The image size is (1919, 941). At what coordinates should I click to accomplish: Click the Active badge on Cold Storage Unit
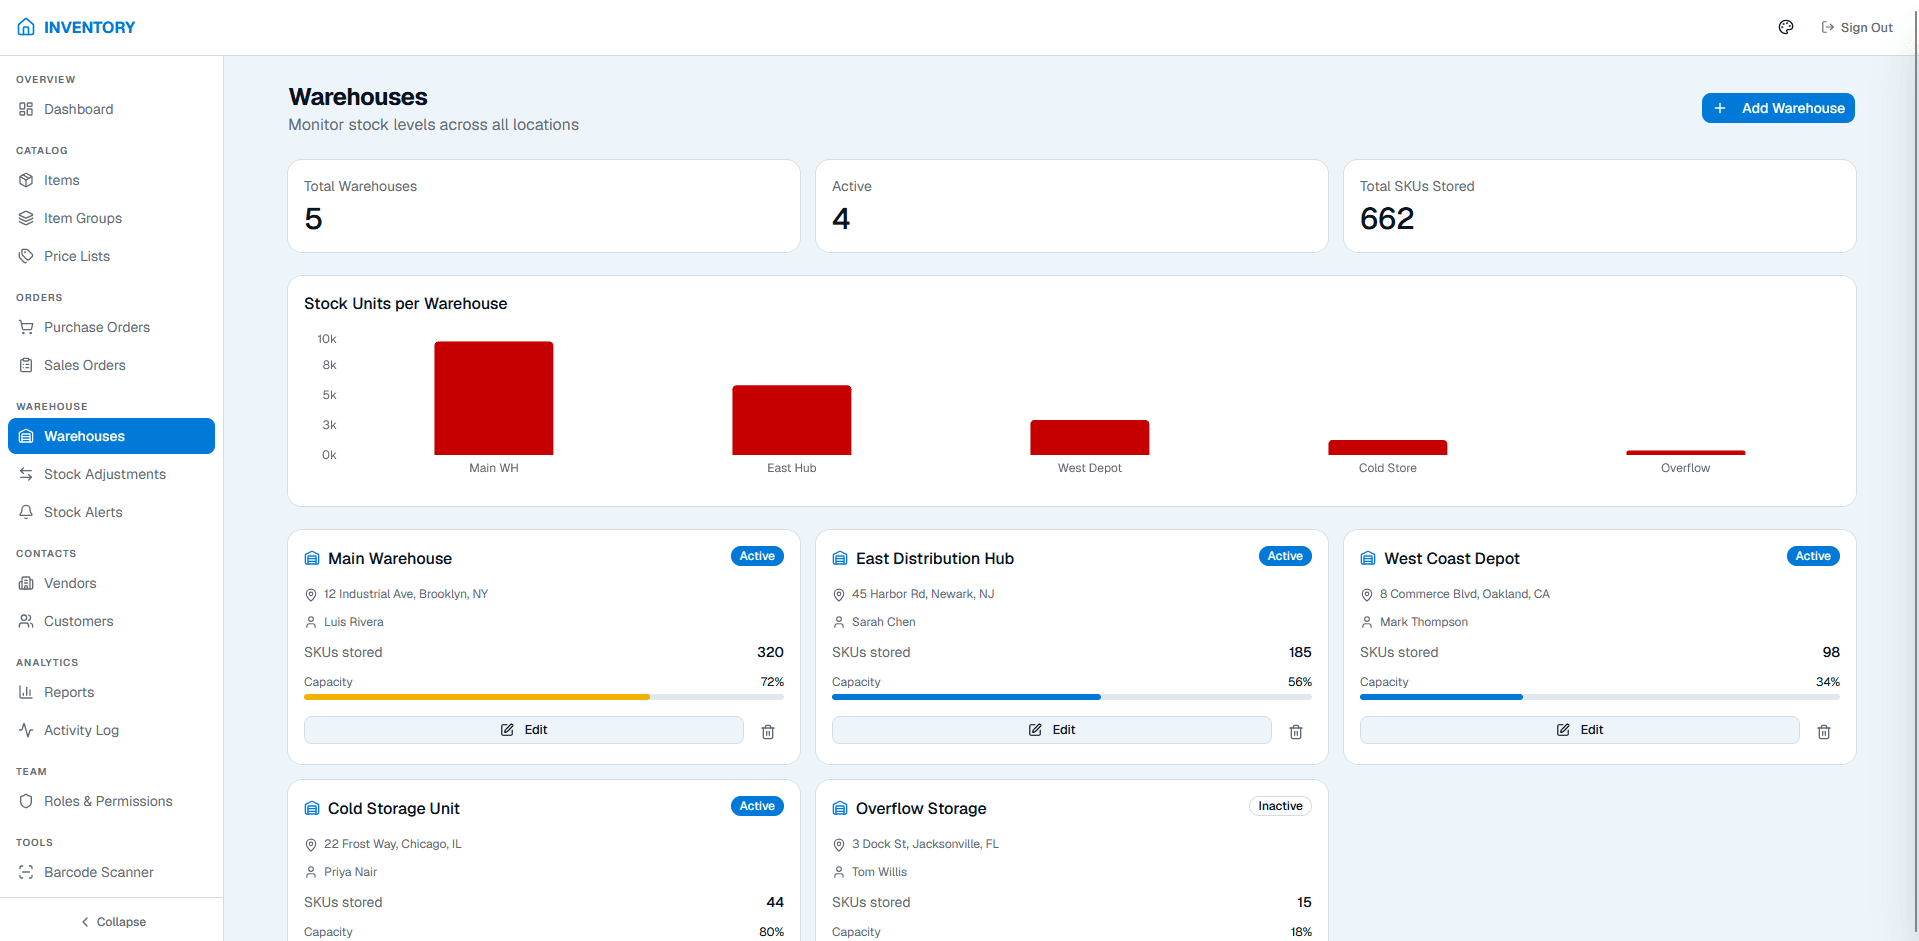tap(757, 806)
